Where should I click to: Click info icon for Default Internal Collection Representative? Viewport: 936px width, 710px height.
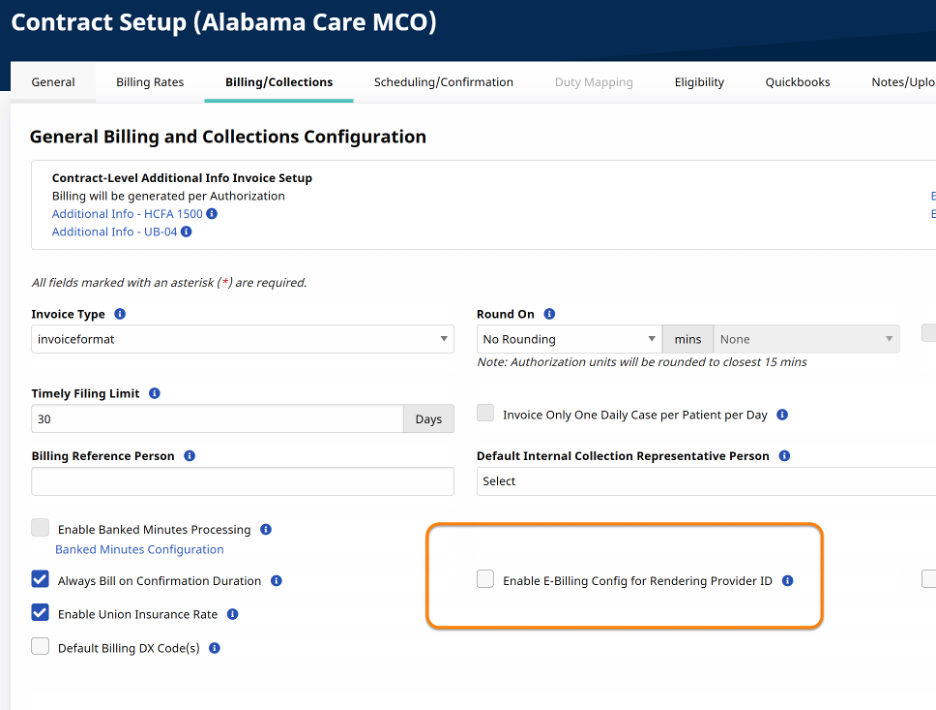[784, 456]
